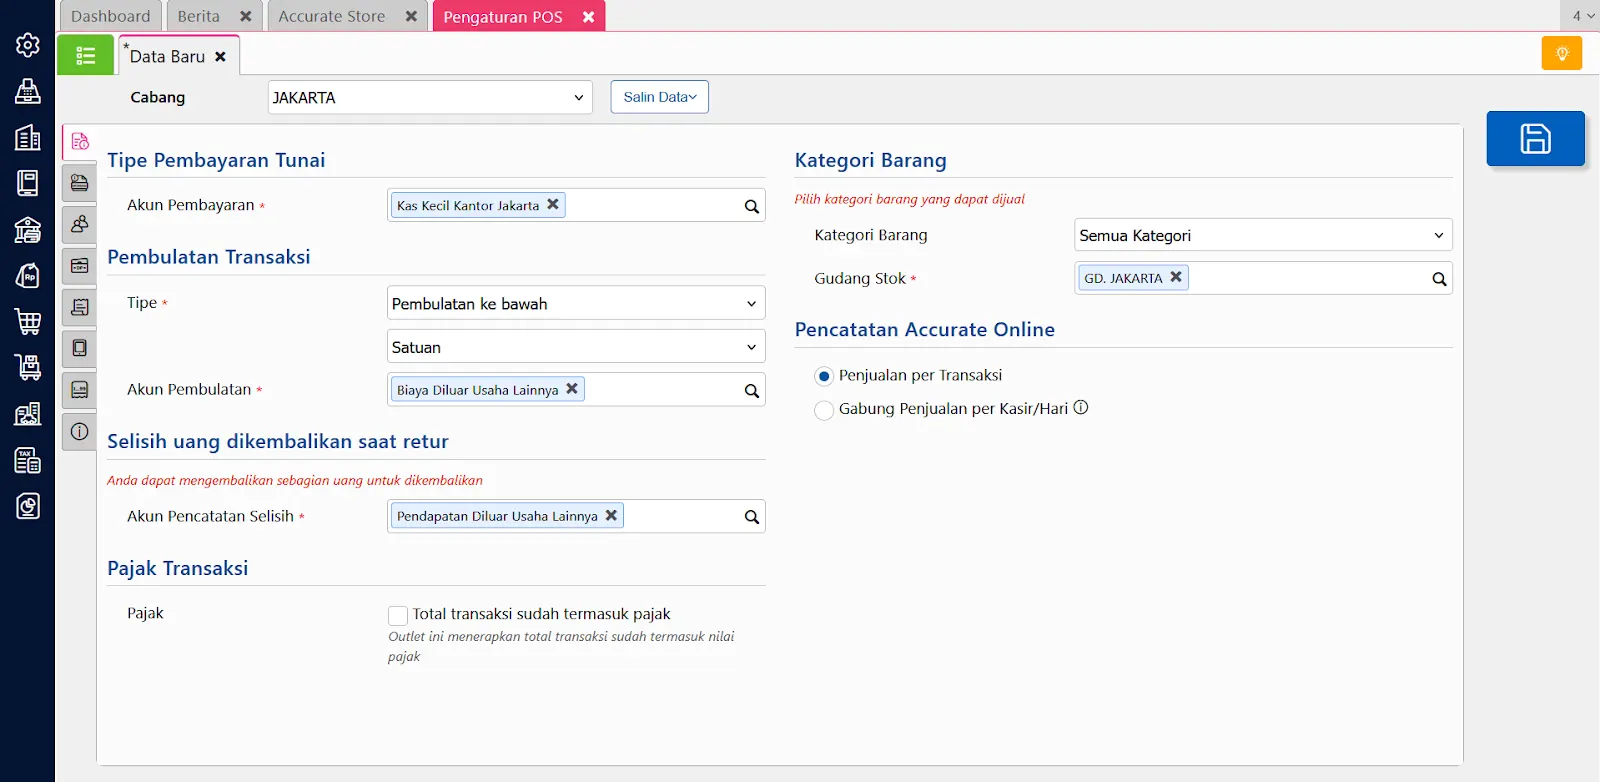The image size is (1600, 782).
Task: Select the tablet device side tab
Action: click(80, 348)
